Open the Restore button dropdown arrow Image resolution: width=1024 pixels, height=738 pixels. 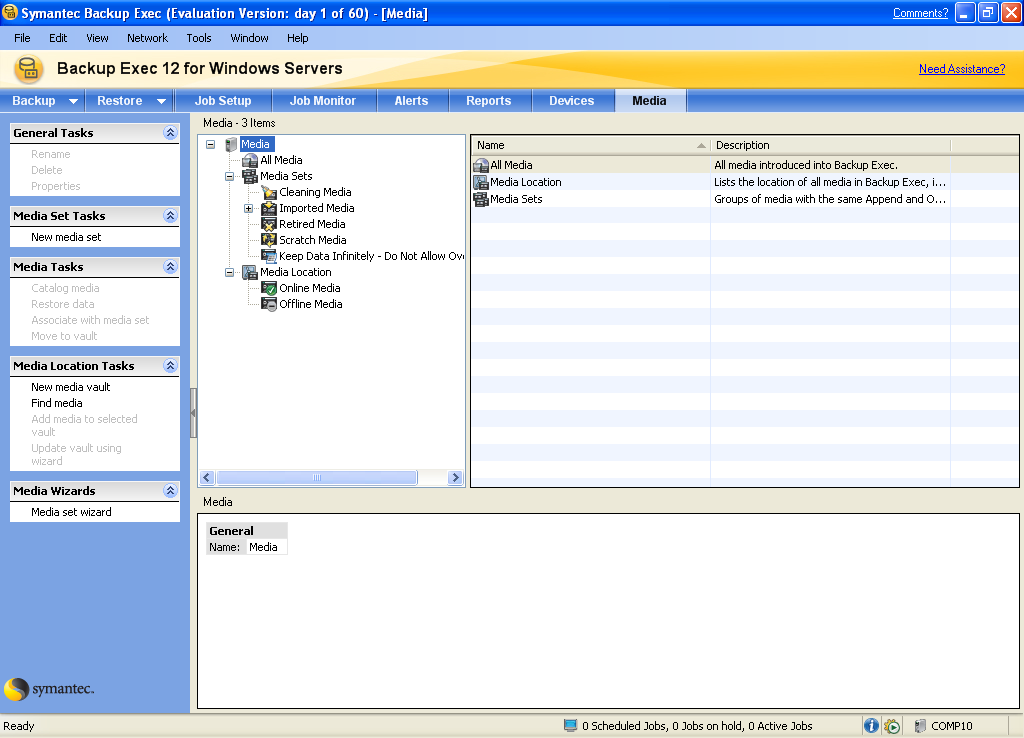click(x=161, y=101)
